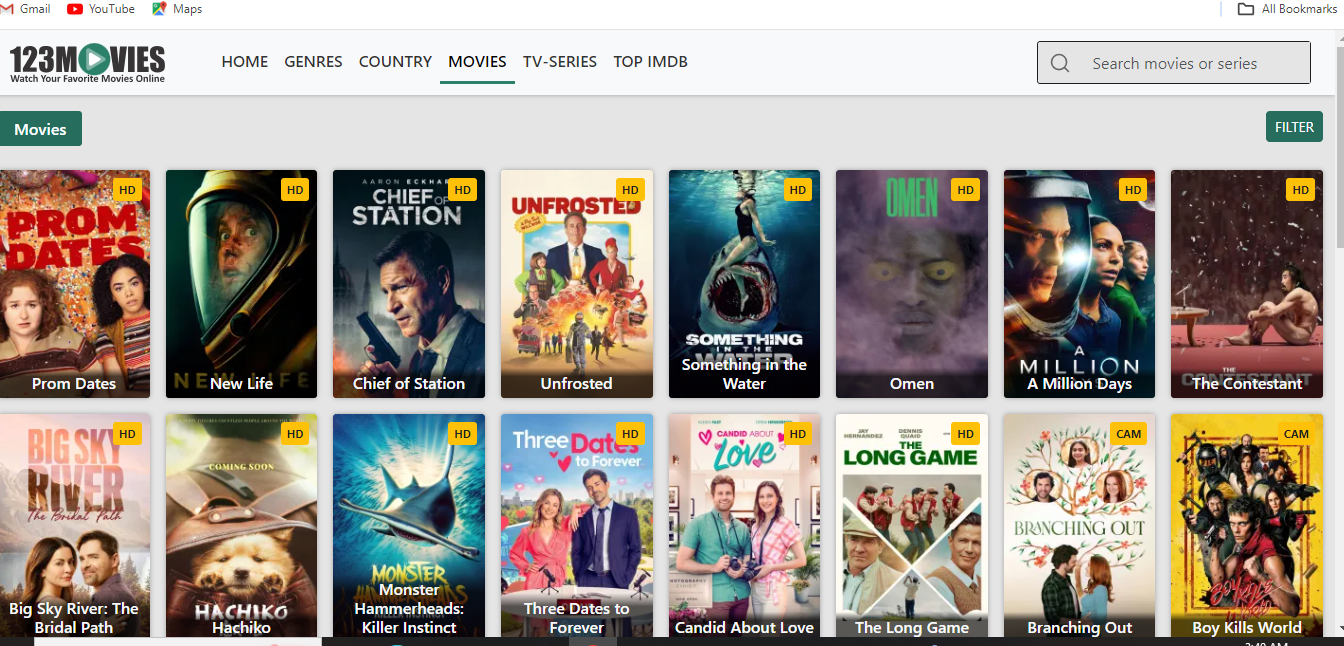Click the HD badge on Hachiko
The height and width of the screenshot is (646, 1344).
point(295,434)
